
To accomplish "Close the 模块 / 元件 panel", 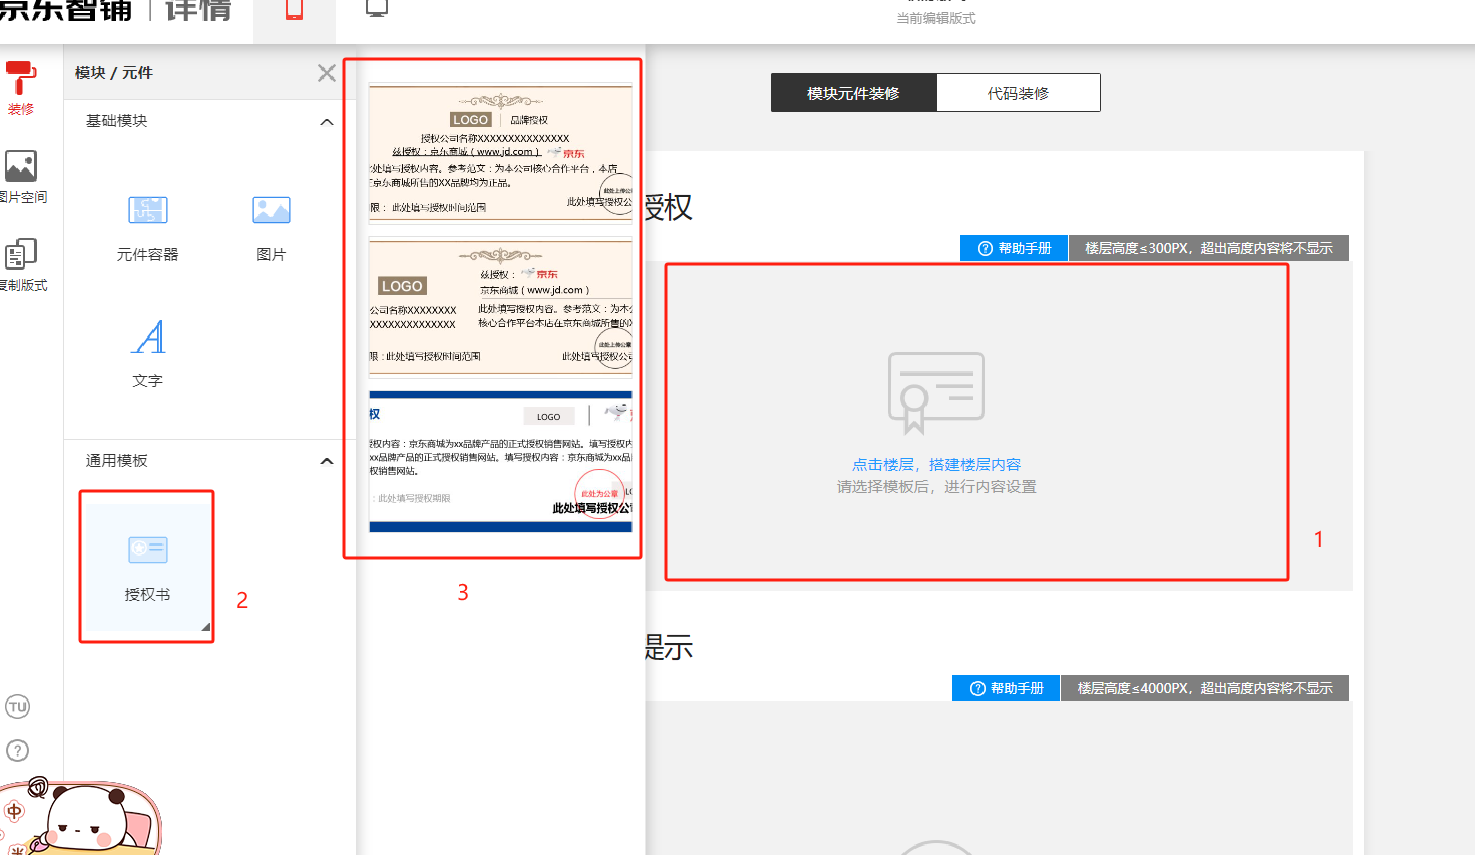I will [326, 73].
